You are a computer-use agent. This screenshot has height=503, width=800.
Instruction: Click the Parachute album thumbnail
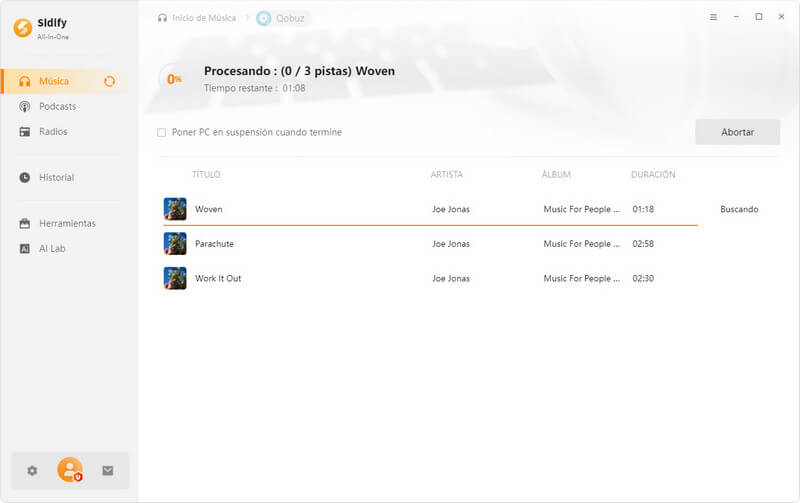click(175, 243)
